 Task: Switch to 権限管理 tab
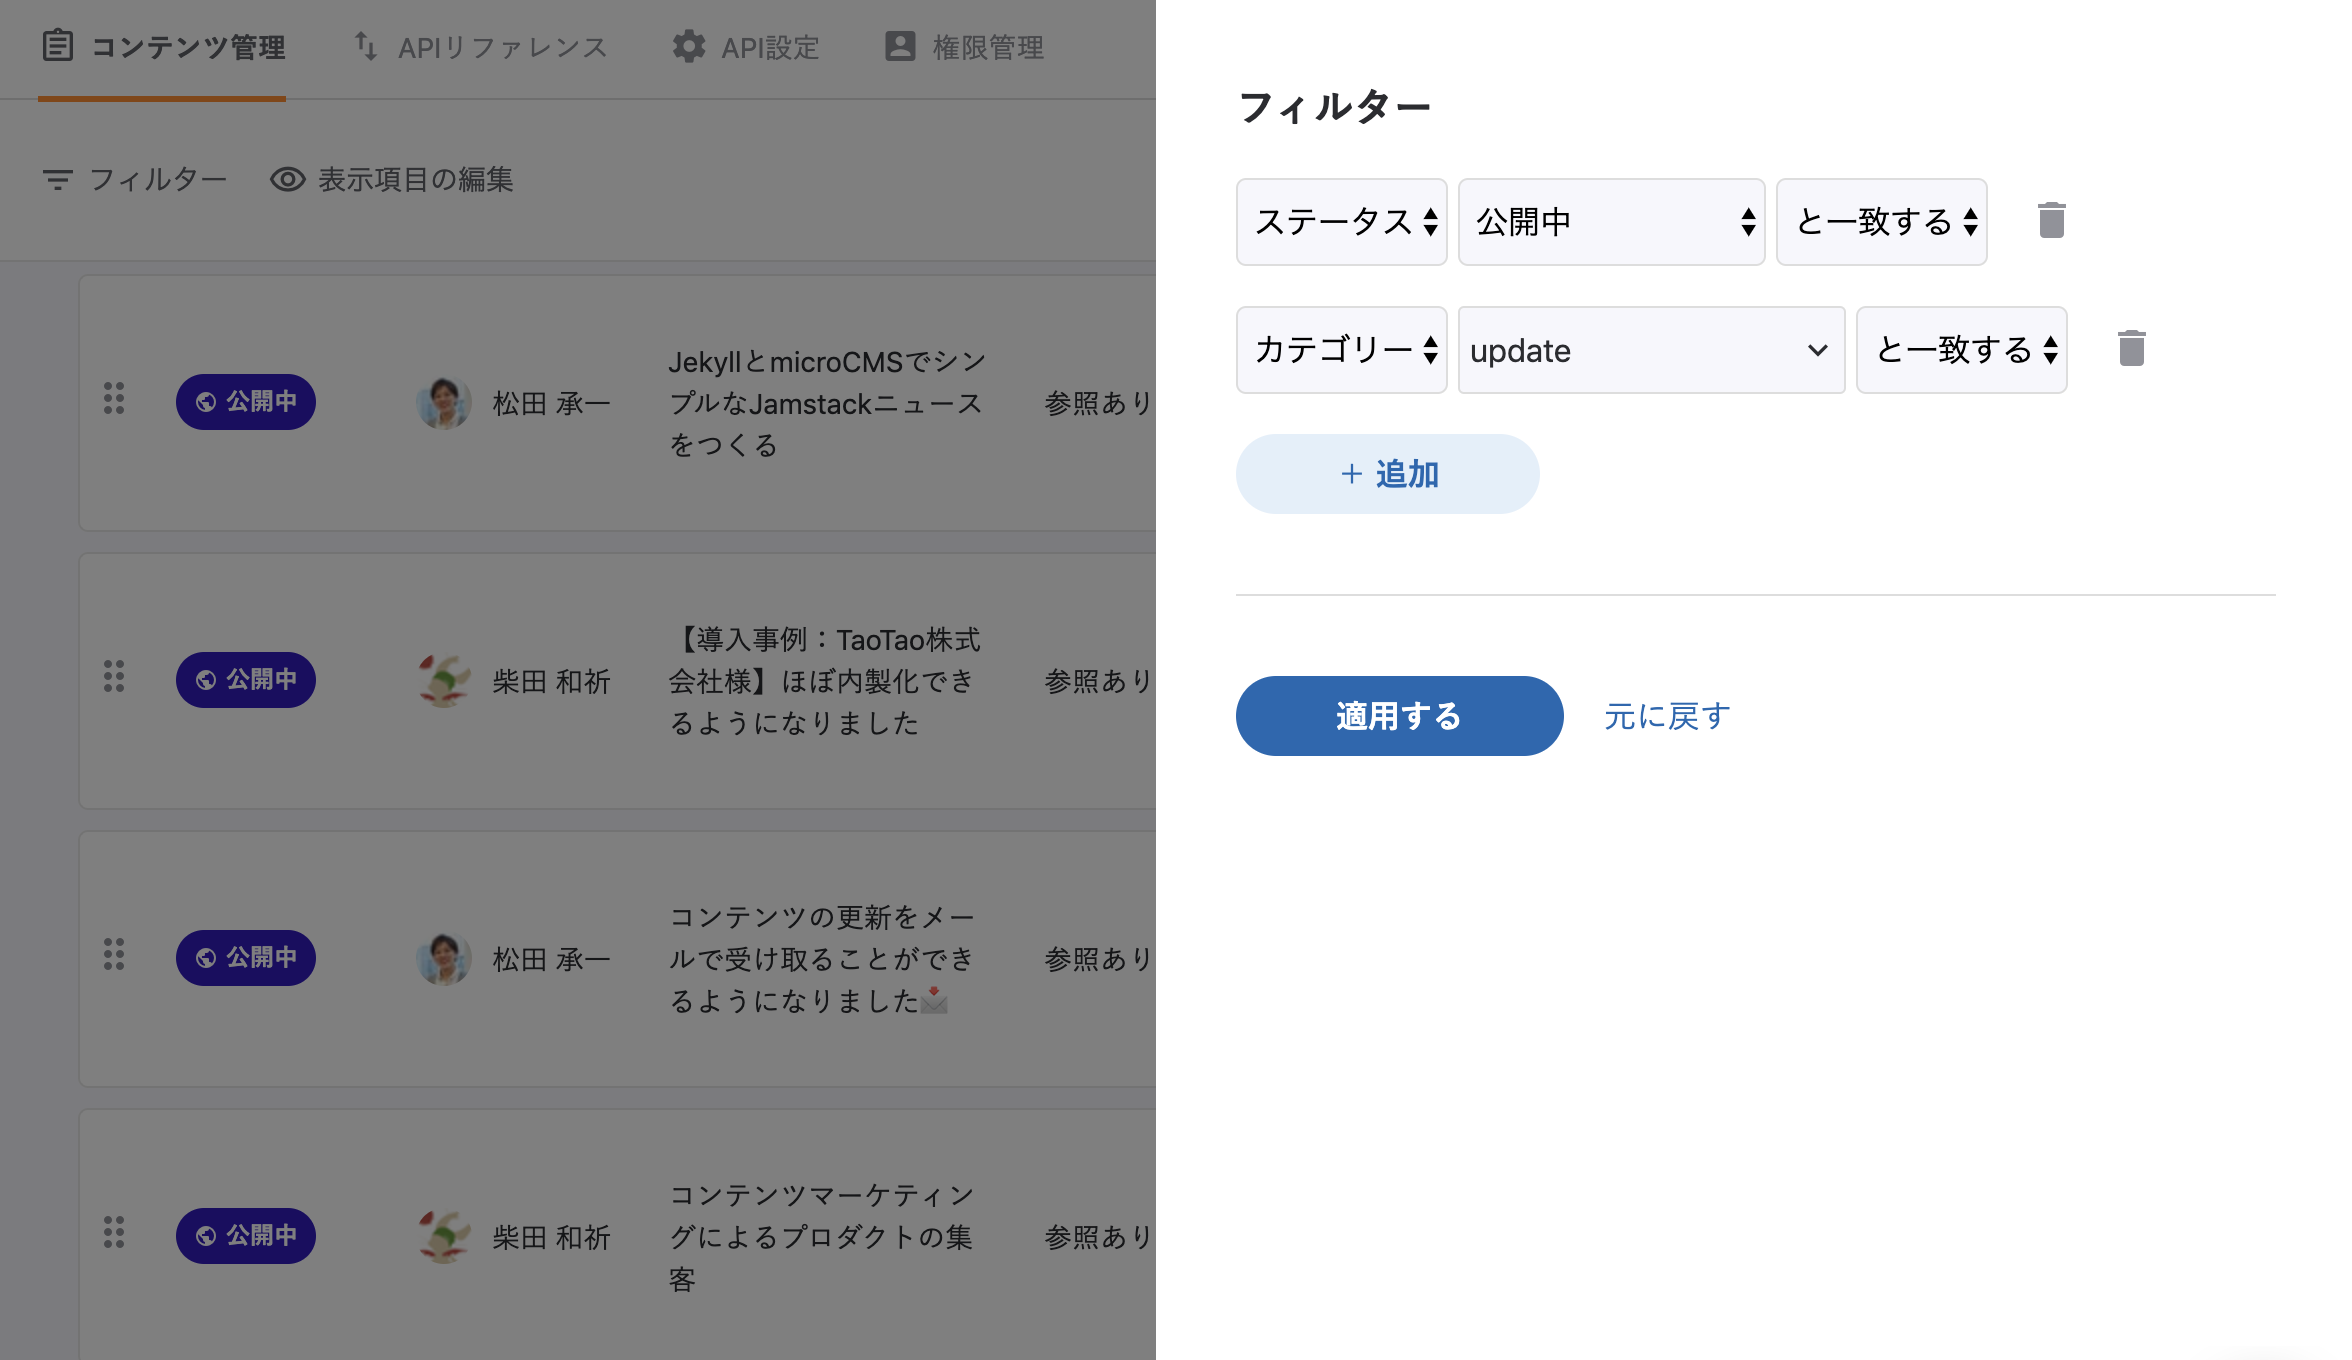[x=964, y=47]
